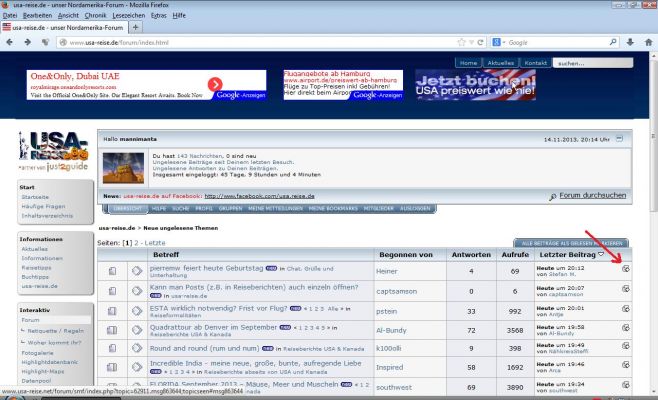Image resolution: width=658 pixels, height=400 pixels.
Task: Click last-post icon in ESTA row
Action: click(x=626, y=308)
